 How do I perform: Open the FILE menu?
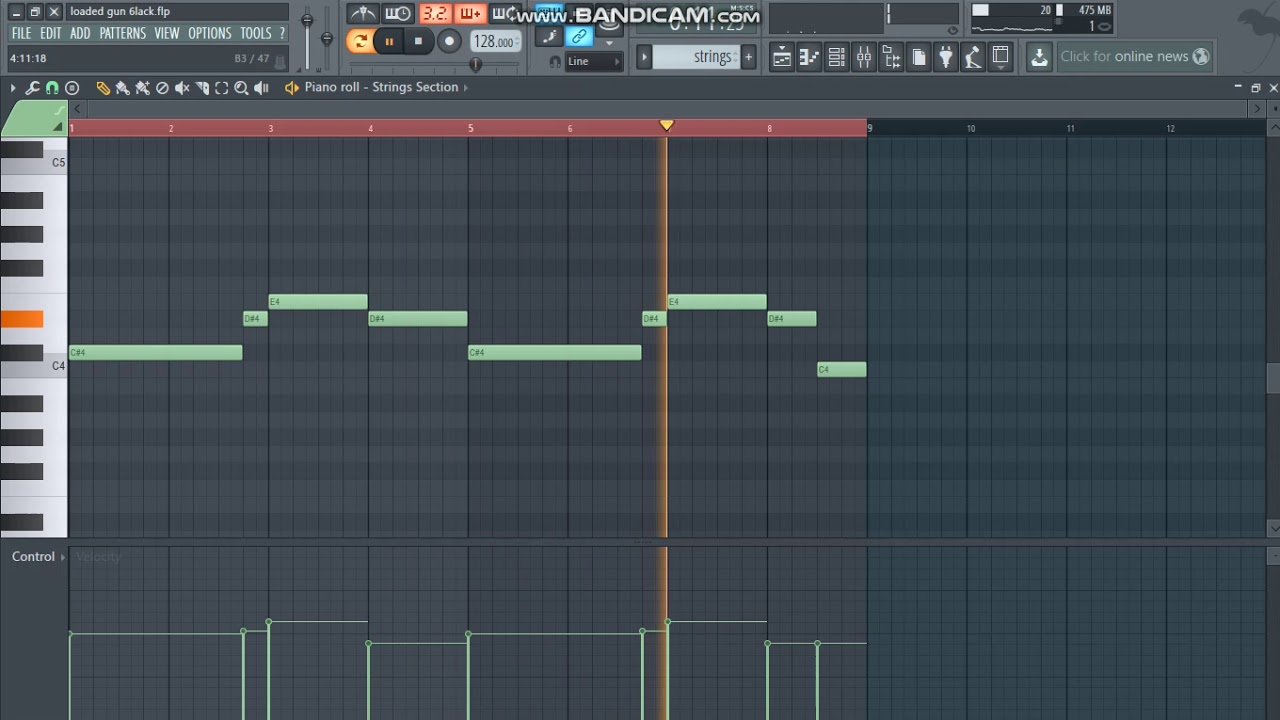[21, 33]
